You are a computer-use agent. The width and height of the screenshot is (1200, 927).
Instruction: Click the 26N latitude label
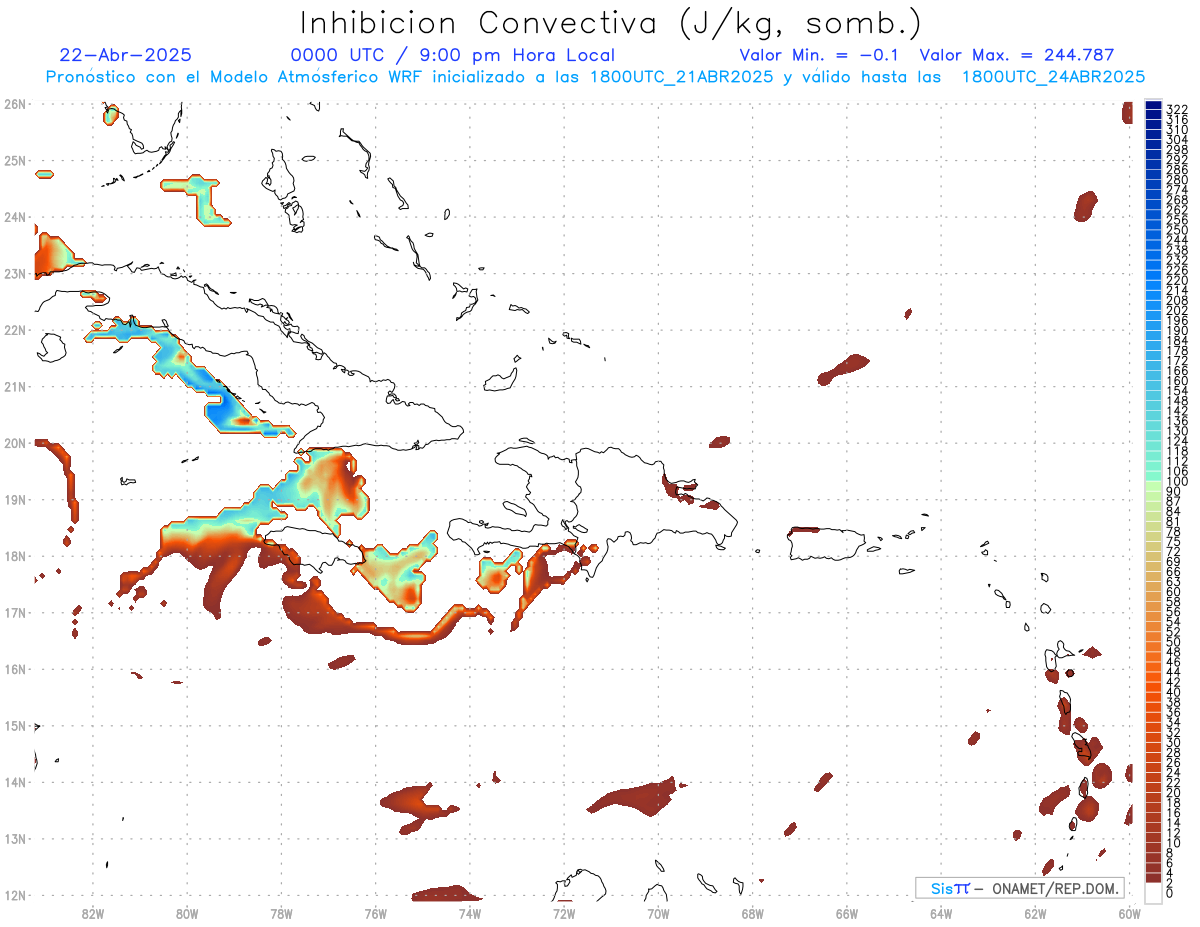tap(14, 104)
